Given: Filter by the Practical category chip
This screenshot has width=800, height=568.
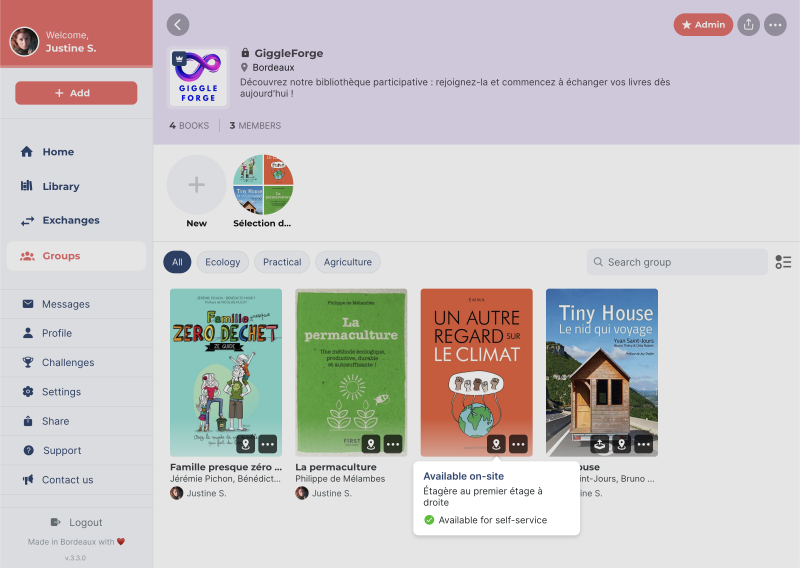Looking at the screenshot, I should pyautogui.click(x=282, y=262).
